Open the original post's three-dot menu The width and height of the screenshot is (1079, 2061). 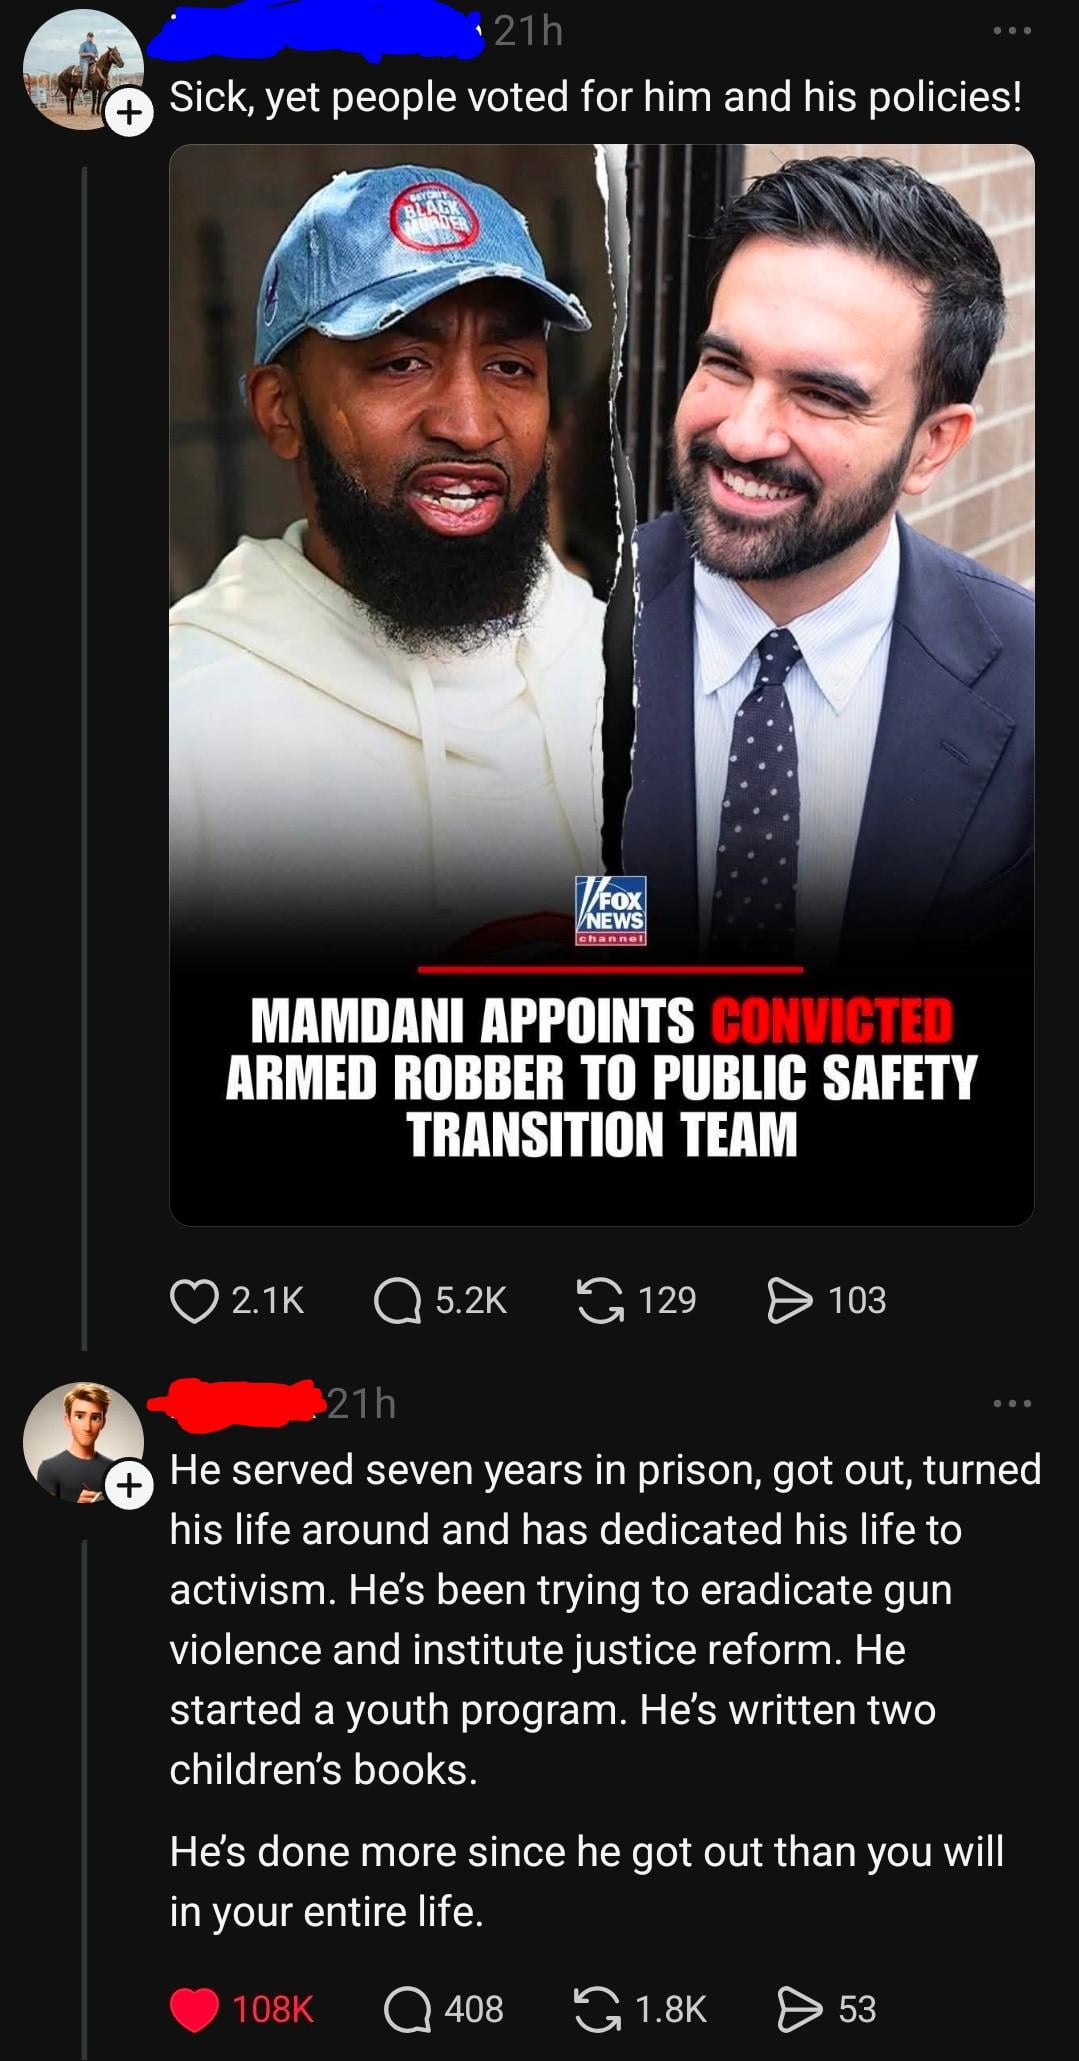pyautogui.click(x=1012, y=31)
